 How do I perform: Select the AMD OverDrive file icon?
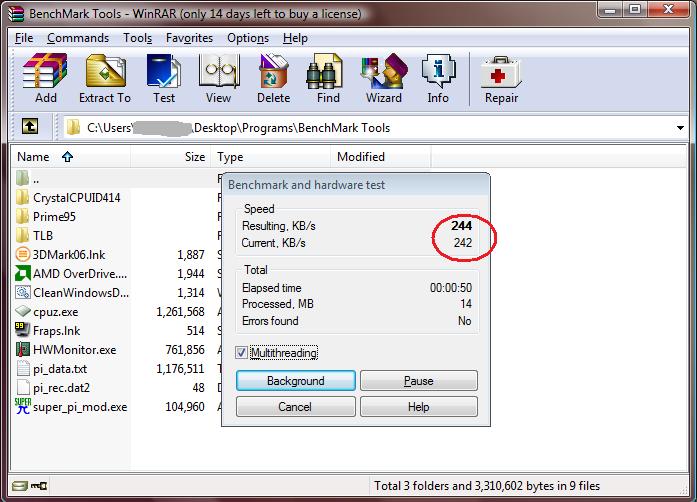[x=23, y=273]
